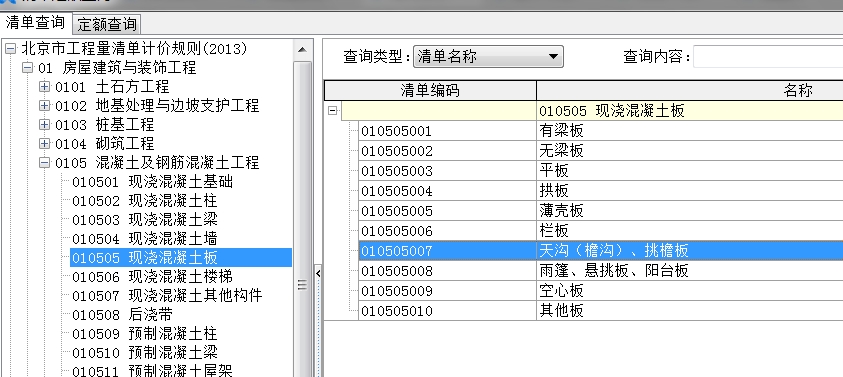The height and width of the screenshot is (377, 843).
Task: Select code cell 010505003
Action: (447, 171)
